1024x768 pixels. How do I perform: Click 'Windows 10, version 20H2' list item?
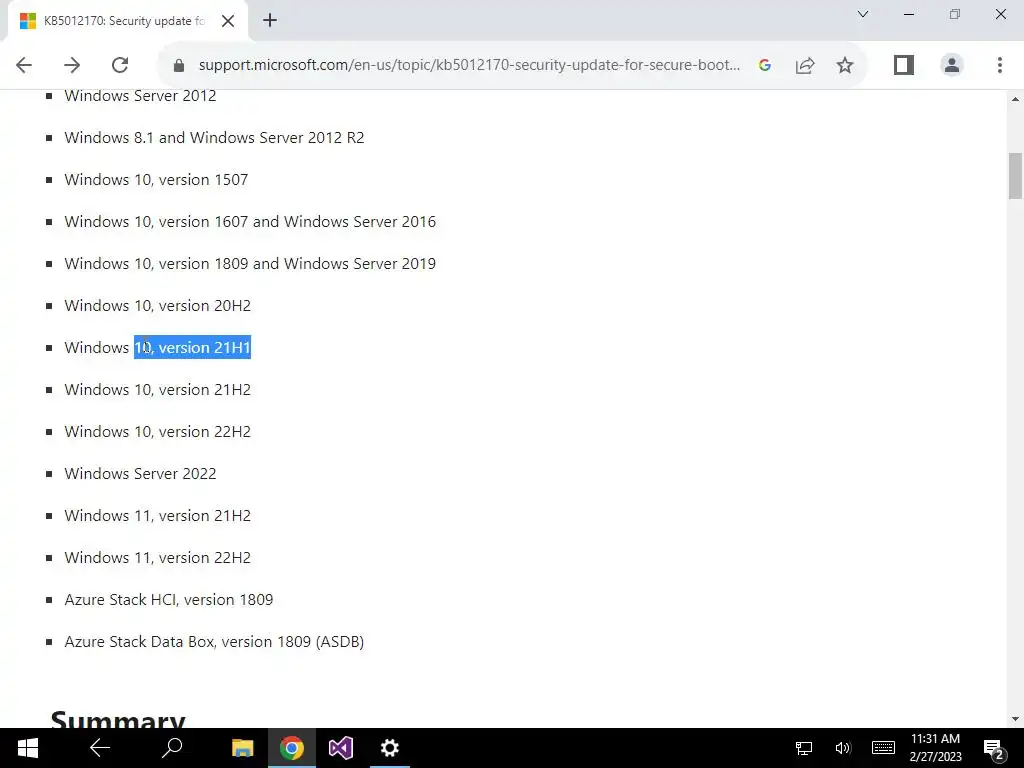[x=157, y=306]
